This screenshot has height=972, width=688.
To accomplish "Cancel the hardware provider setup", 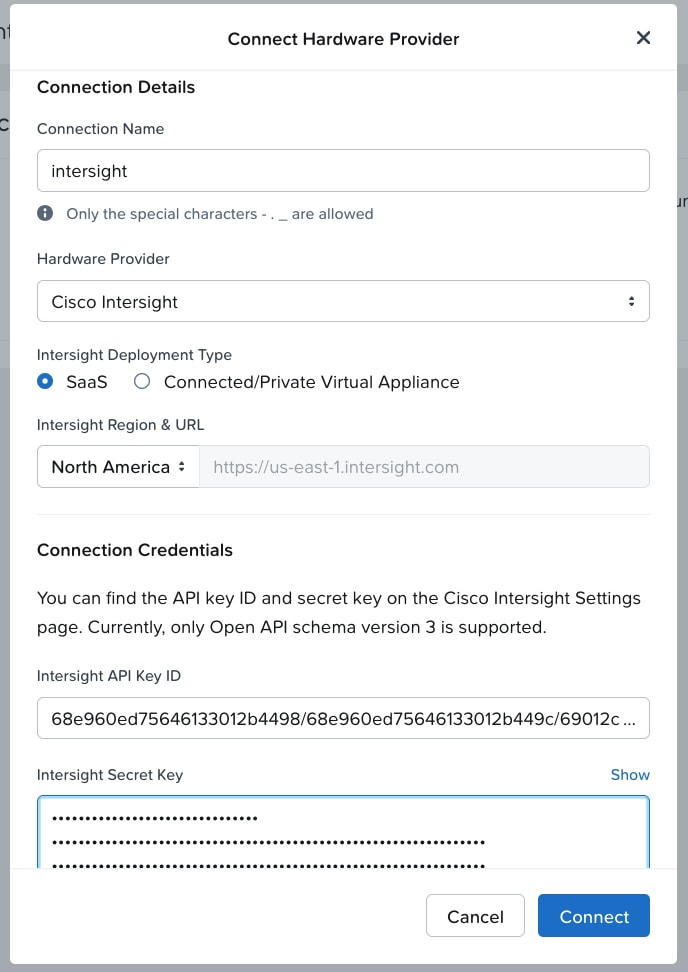I will pyautogui.click(x=475, y=915).
